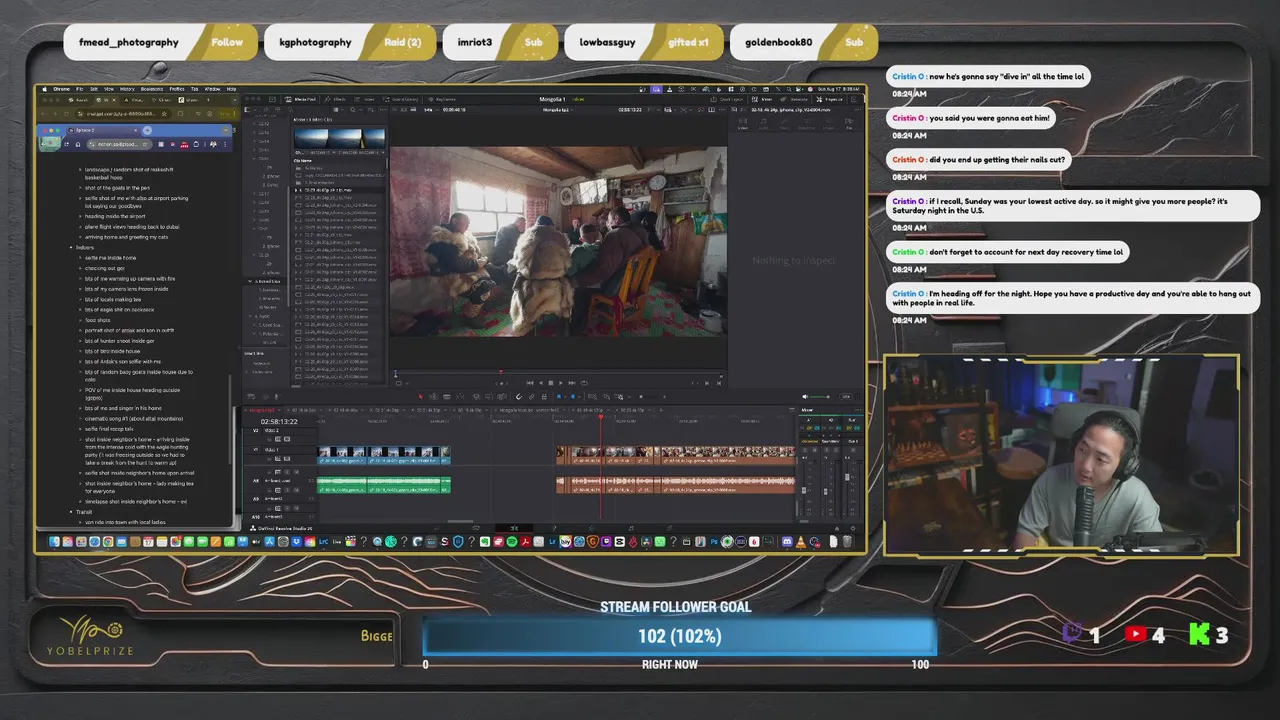The width and height of the screenshot is (1280, 720).
Task: Add a Marker with marker icon
Action: 573,397
